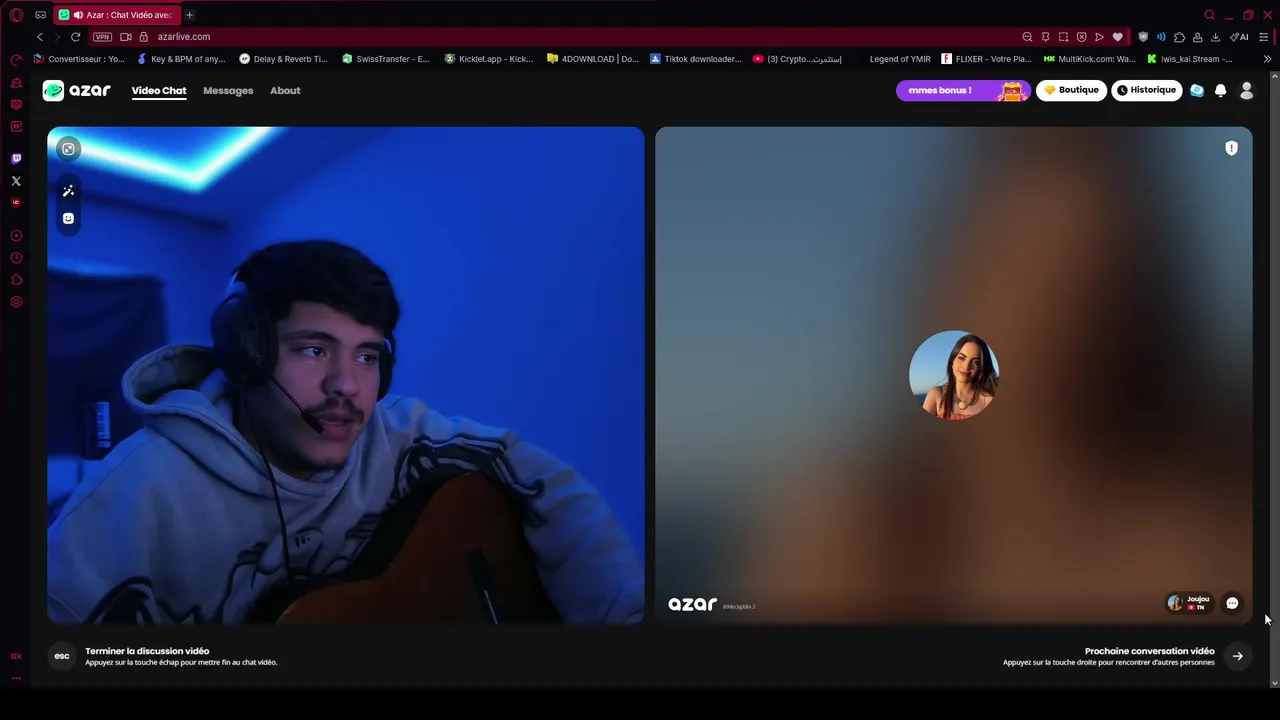Open the SwissTransfer bookmark

click(x=385, y=59)
